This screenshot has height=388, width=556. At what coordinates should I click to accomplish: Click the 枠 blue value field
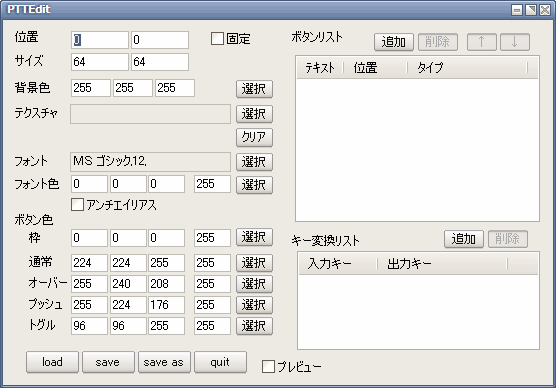(x=167, y=238)
